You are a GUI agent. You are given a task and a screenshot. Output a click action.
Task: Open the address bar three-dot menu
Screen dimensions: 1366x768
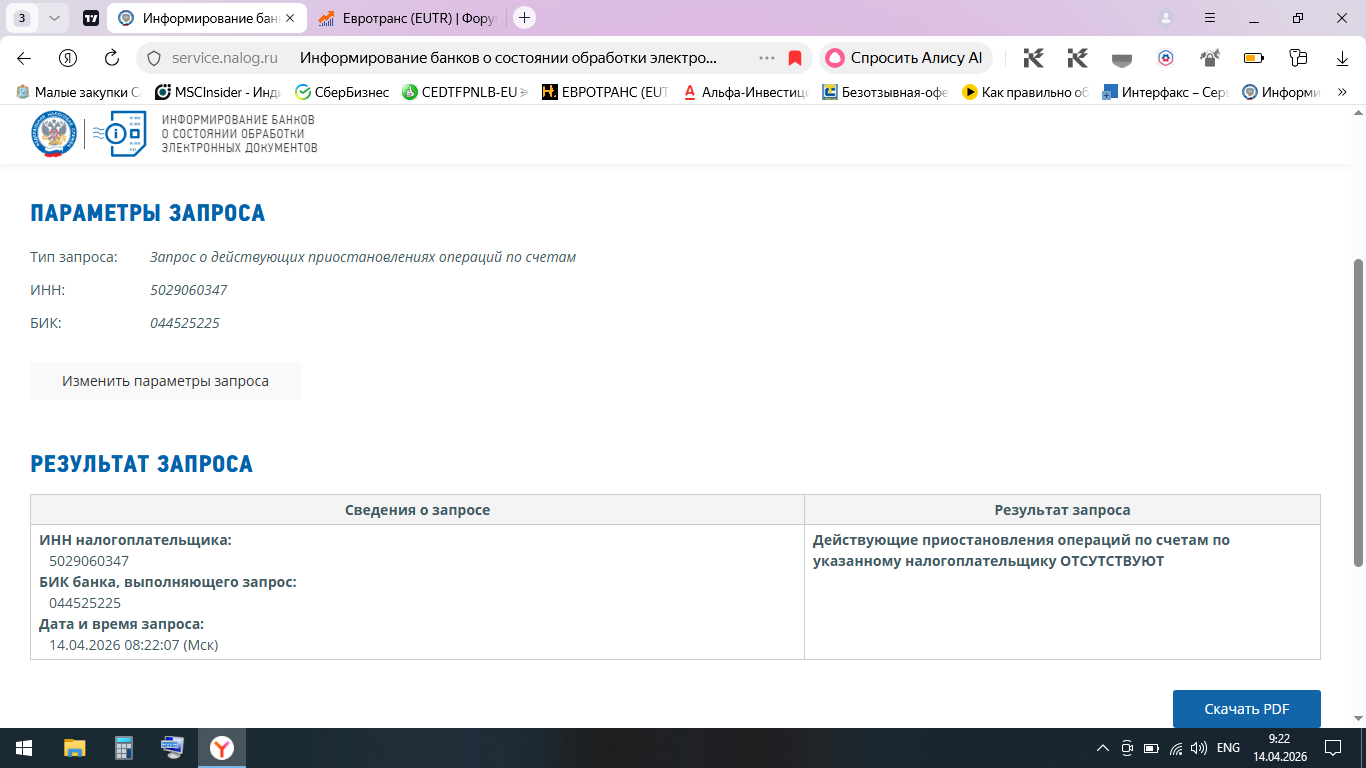pos(767,58)
